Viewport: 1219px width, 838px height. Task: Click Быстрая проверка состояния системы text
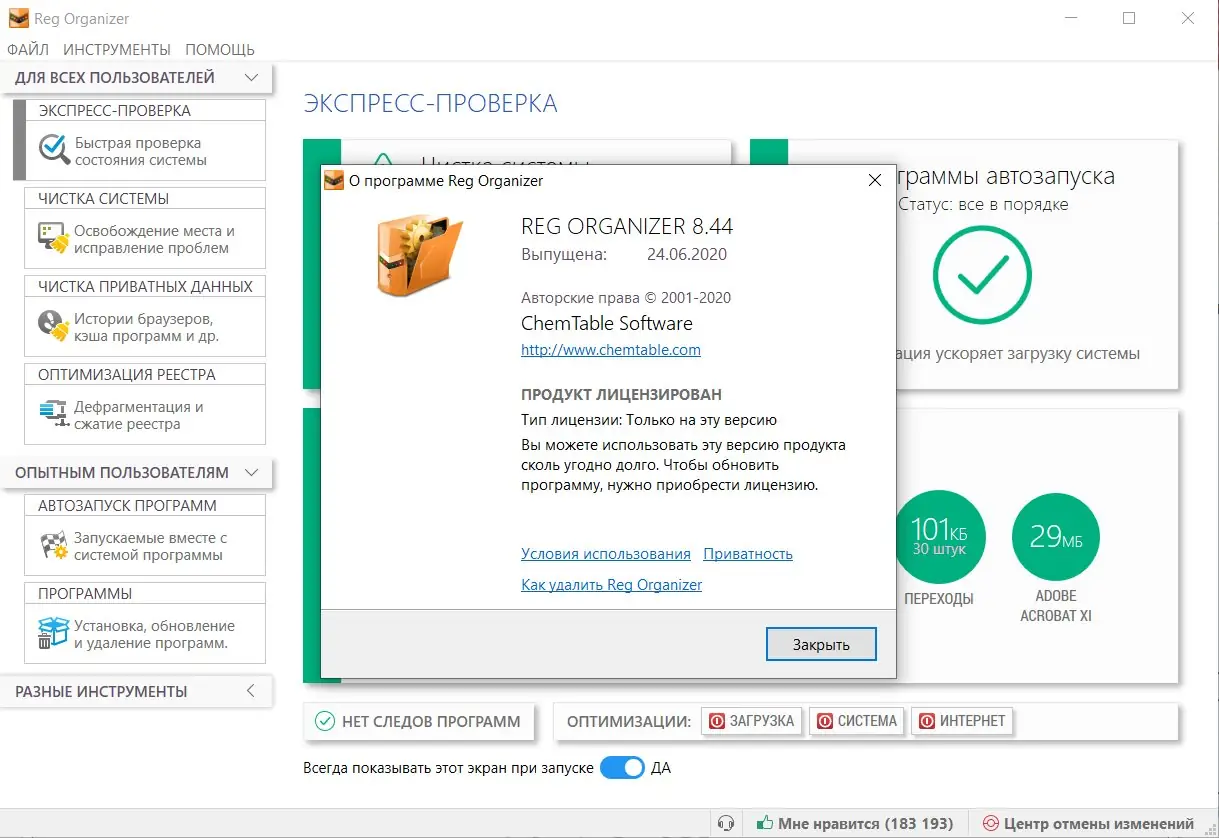140,151
